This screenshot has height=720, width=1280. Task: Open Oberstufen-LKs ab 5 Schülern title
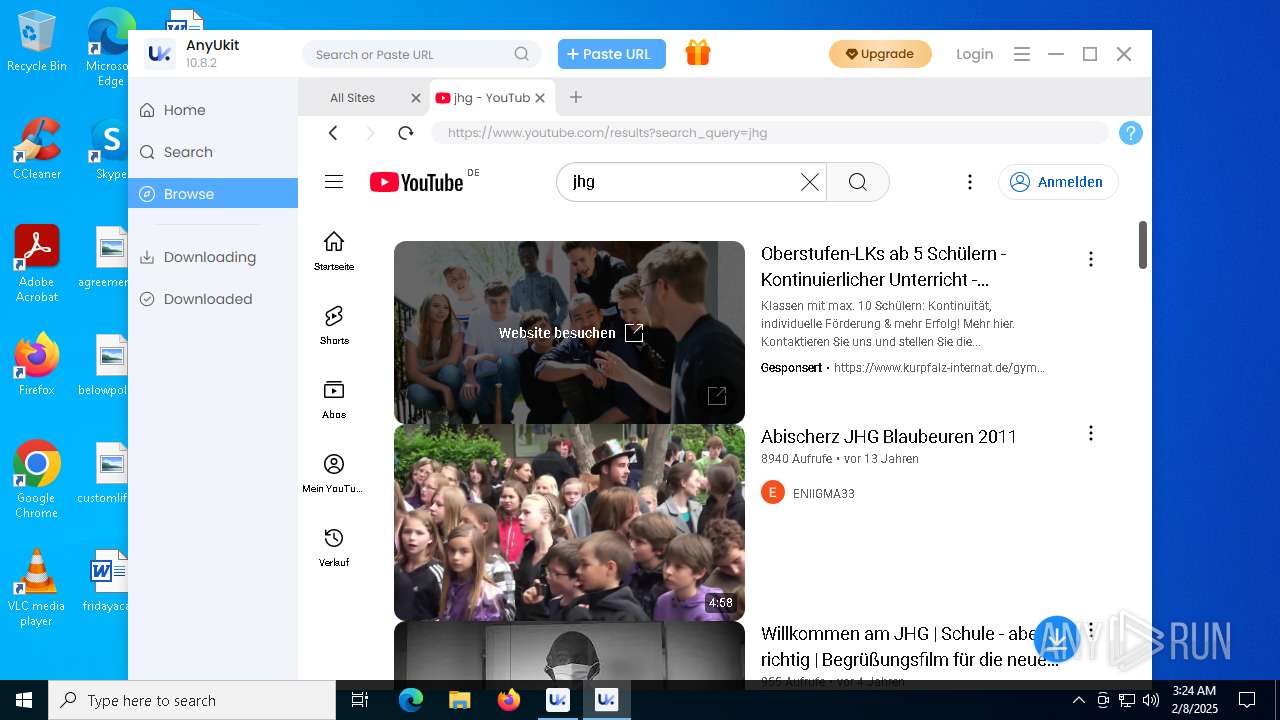pos(884,266)
